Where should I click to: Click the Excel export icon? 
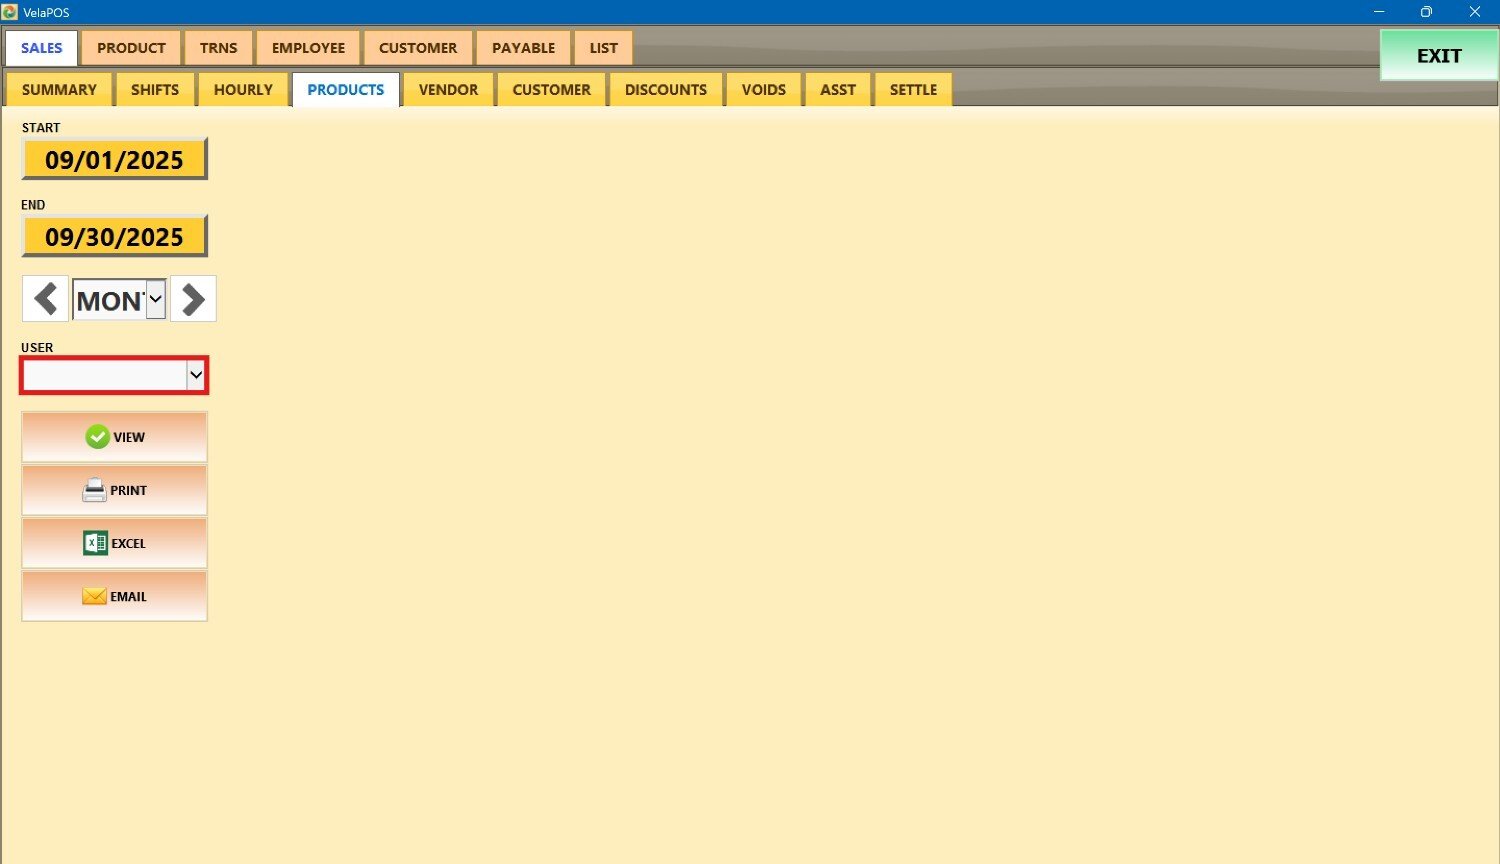pyautogui.click(x=95, y=543)
